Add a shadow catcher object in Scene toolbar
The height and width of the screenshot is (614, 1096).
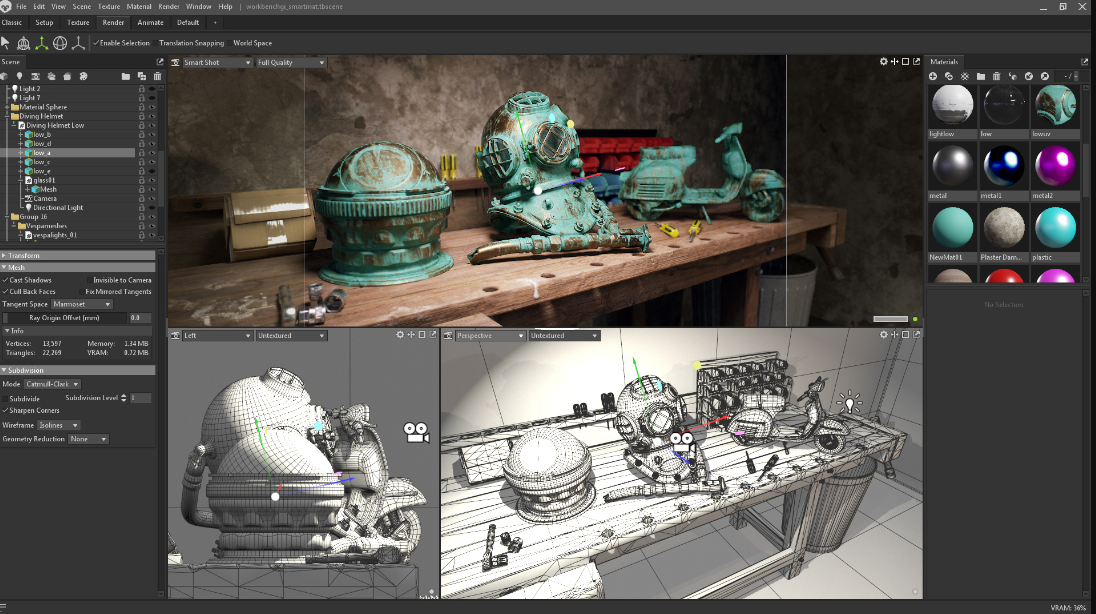click(67, 76)
